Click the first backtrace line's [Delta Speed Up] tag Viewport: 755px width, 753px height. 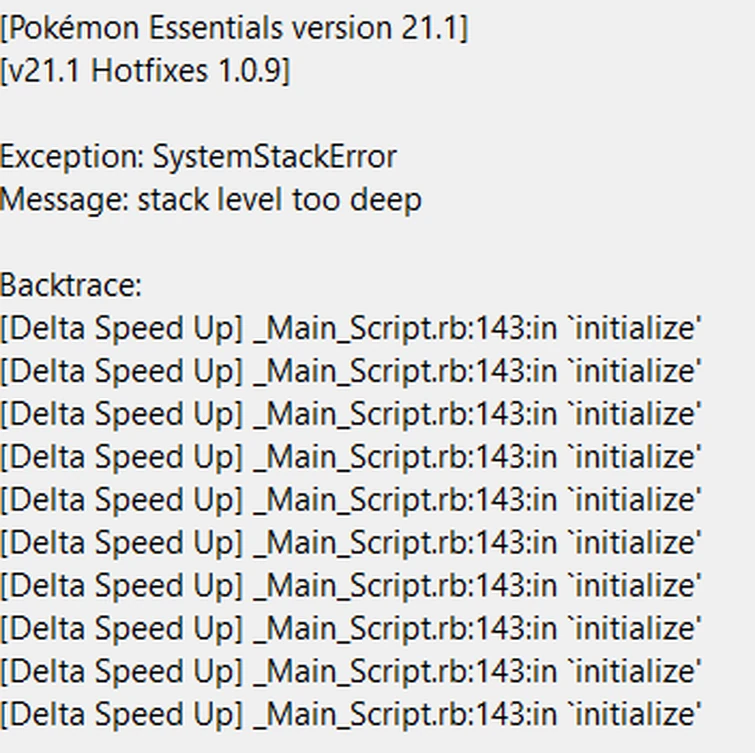[x=121, y=329]
